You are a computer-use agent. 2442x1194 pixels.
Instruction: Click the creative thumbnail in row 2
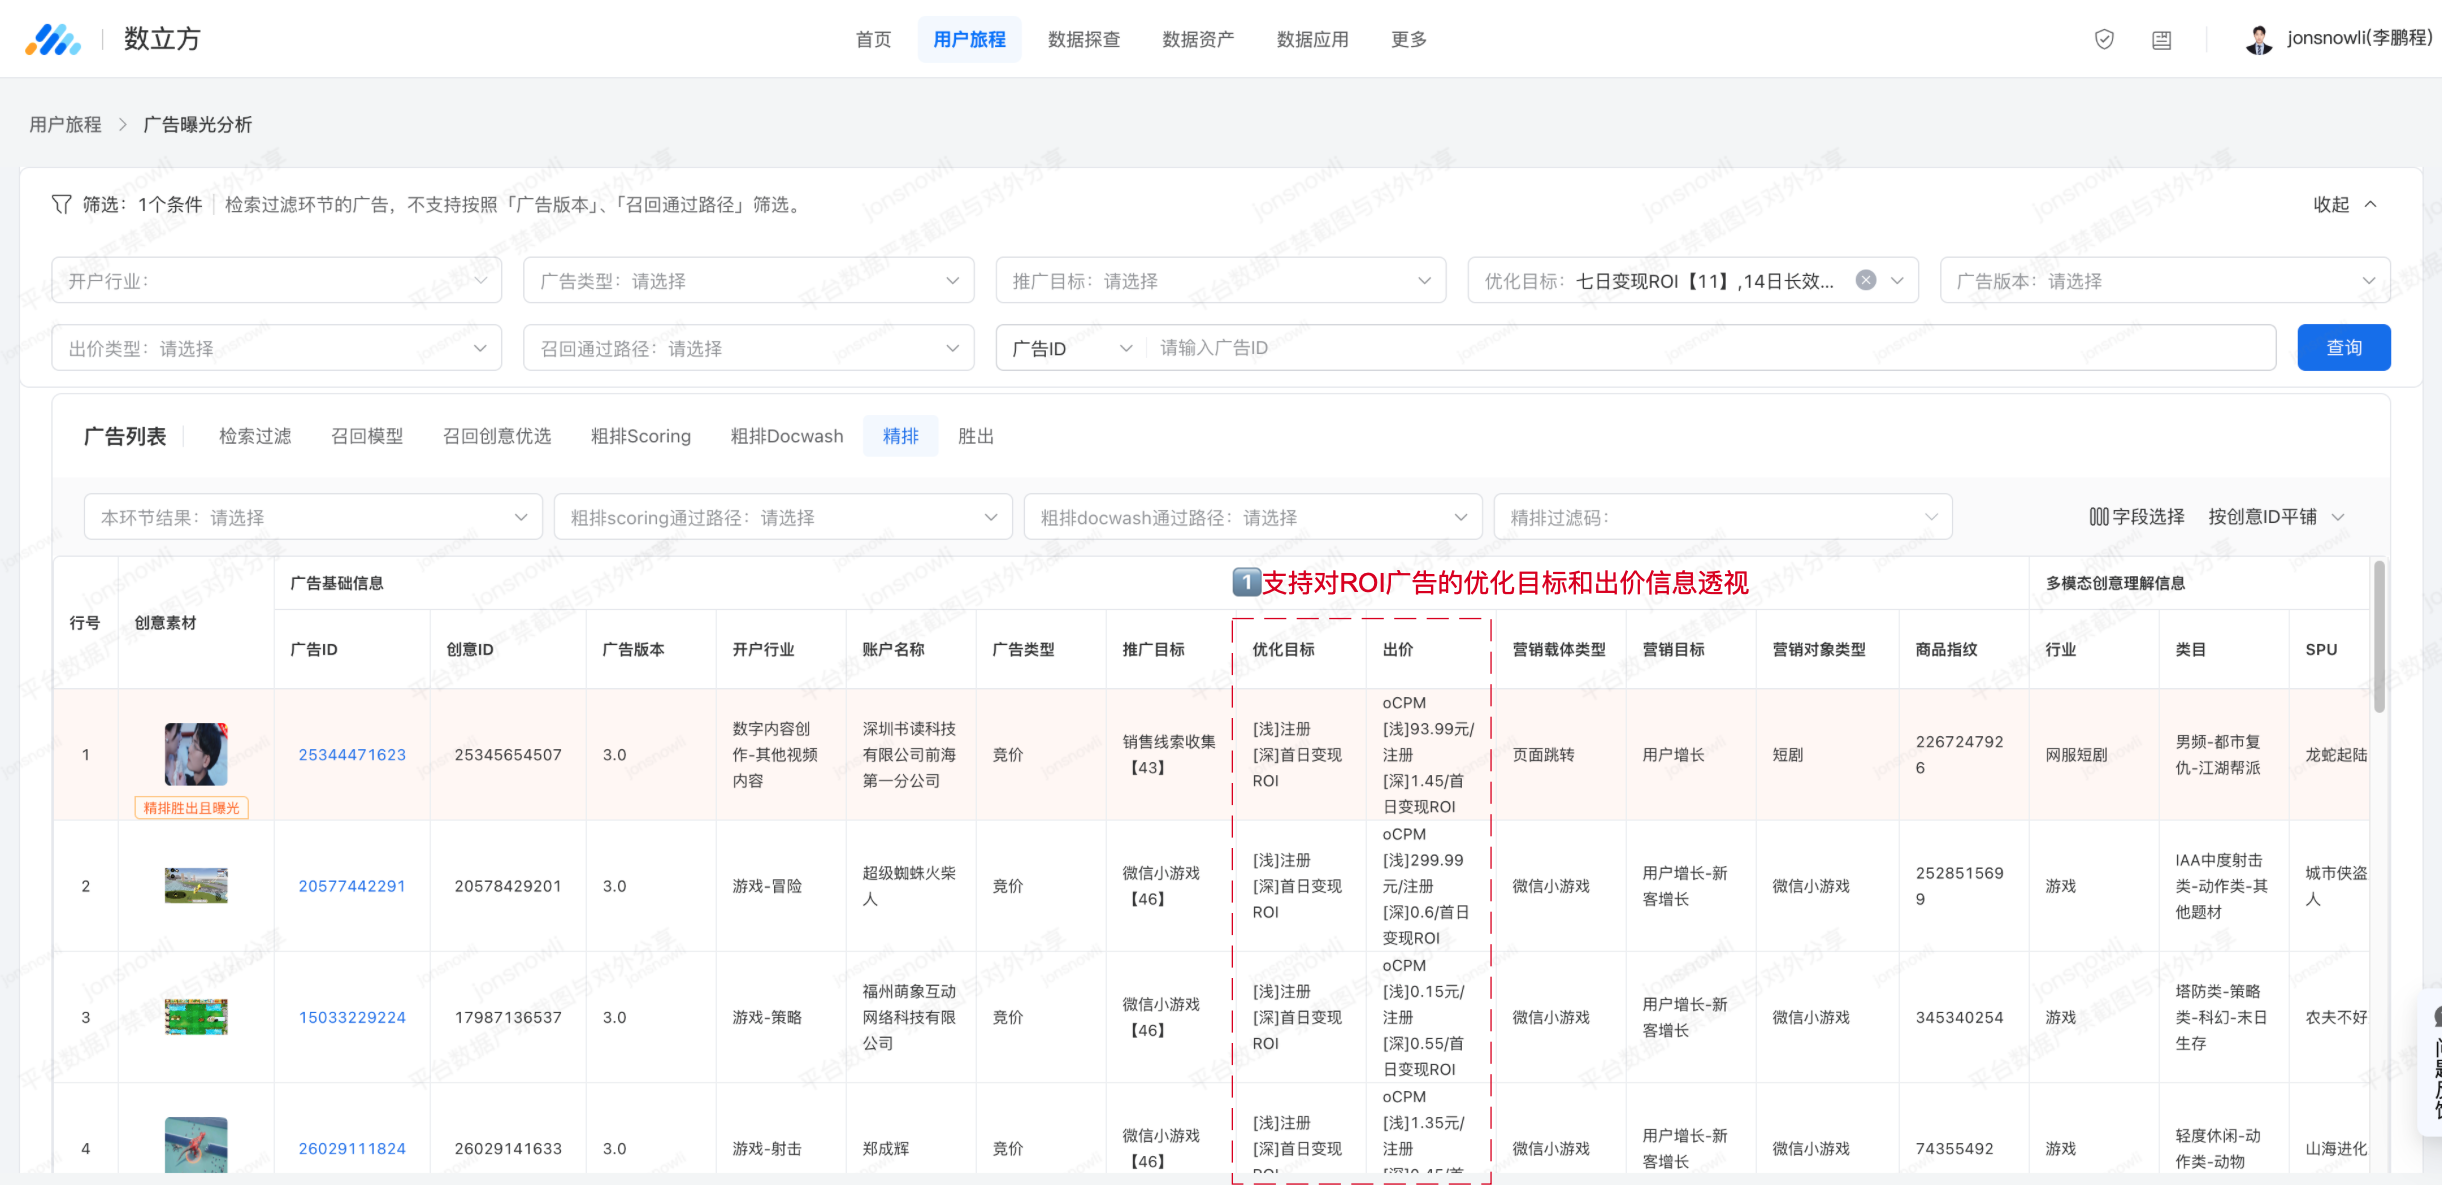(x=196, y=886)
